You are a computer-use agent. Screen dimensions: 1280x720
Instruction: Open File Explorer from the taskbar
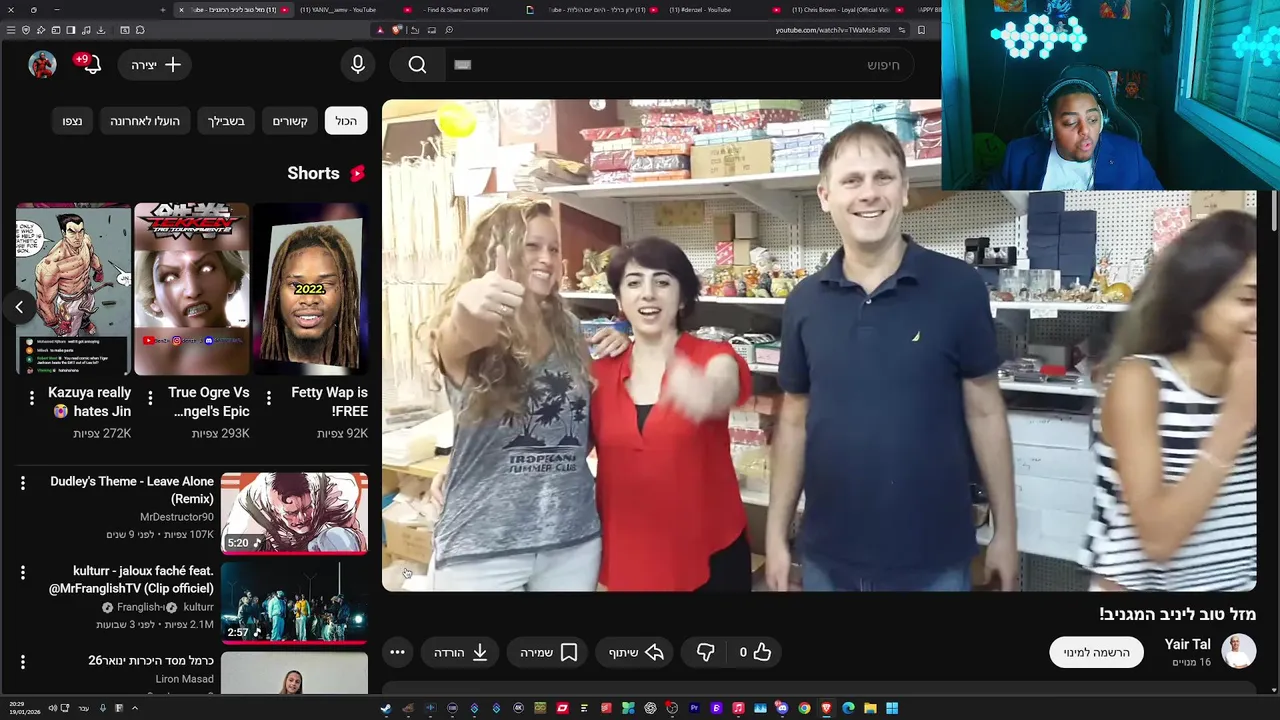tap(870, 708)
